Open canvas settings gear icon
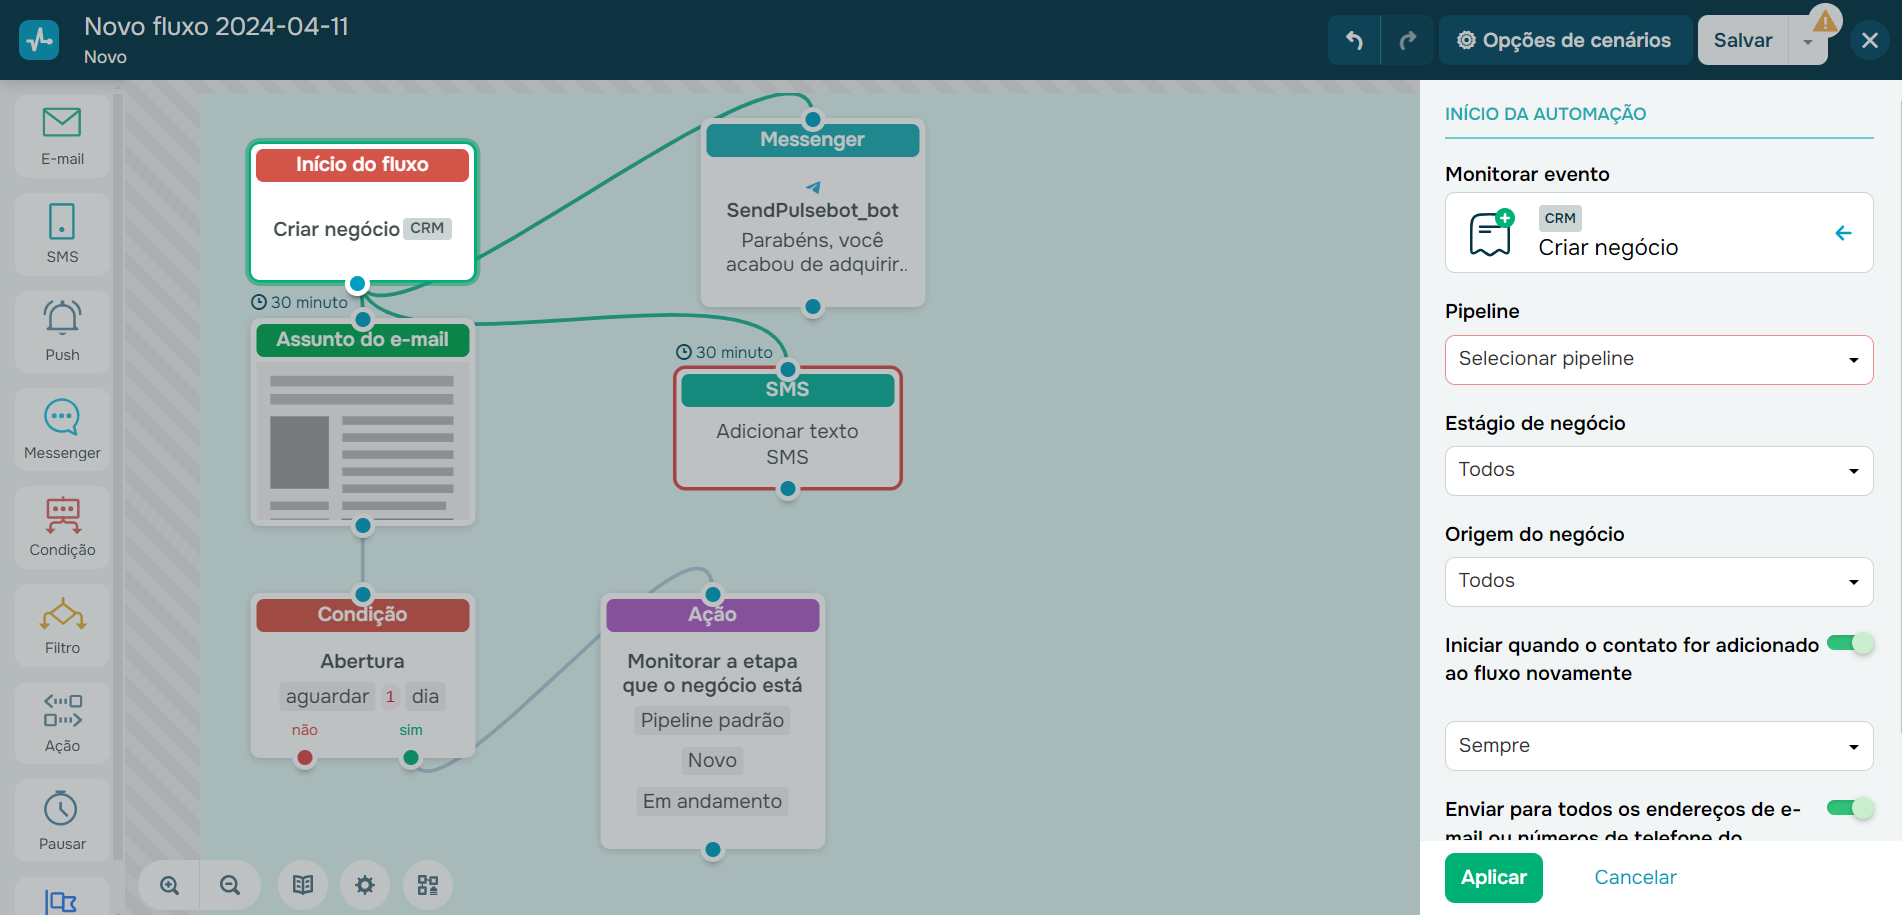Viewport: 1902px width, 915px height. tap(365, 885)
